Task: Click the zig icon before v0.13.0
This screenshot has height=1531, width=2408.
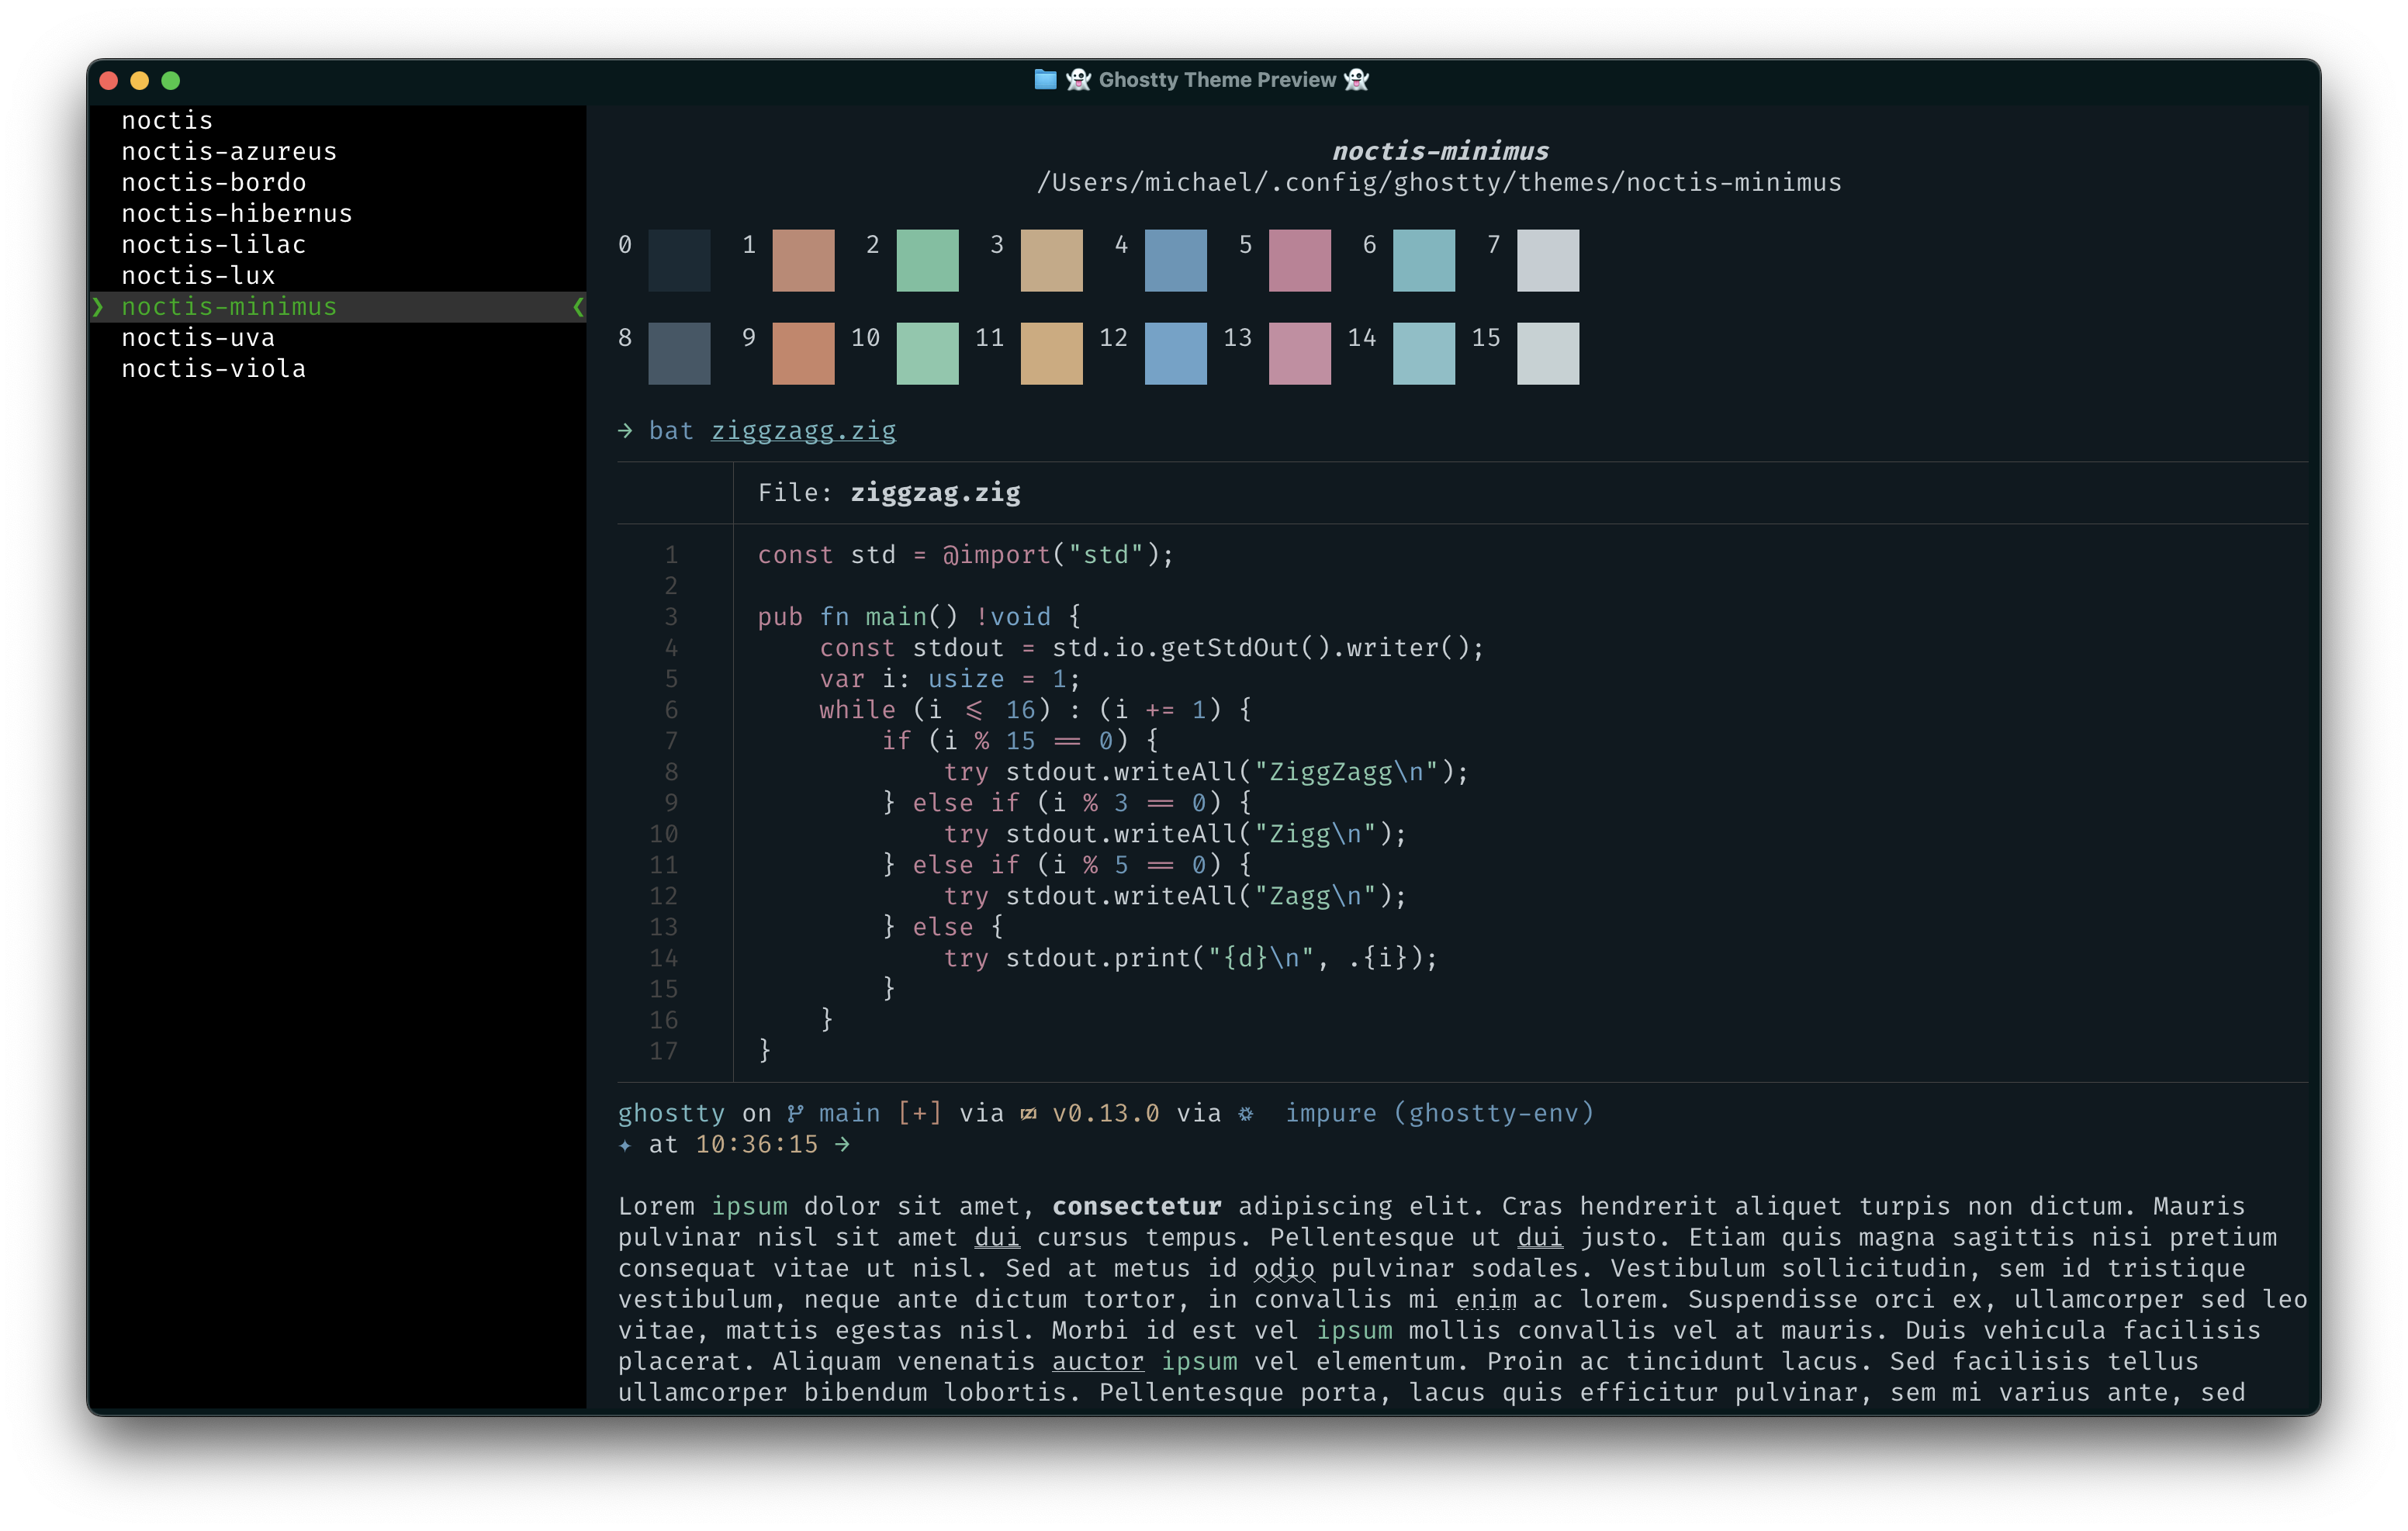Action: [x=1028, y=1113]
